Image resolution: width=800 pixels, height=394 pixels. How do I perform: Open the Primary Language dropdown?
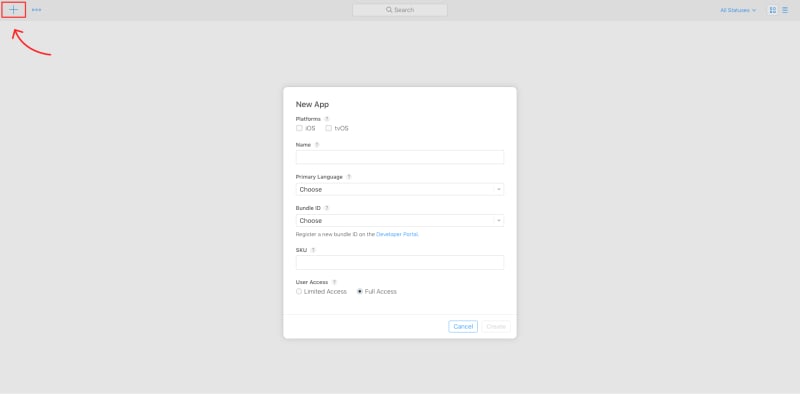pyautogui.click(x=399, y=189)
